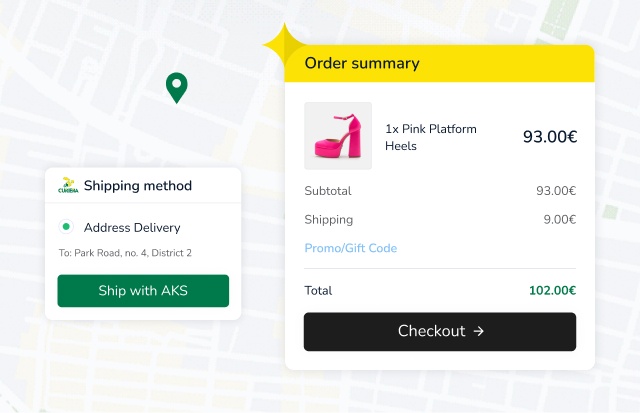The height and width of the screenshot is (413, 640).
Task: Click the Shipping method heading
Action: tap(137, 185)
